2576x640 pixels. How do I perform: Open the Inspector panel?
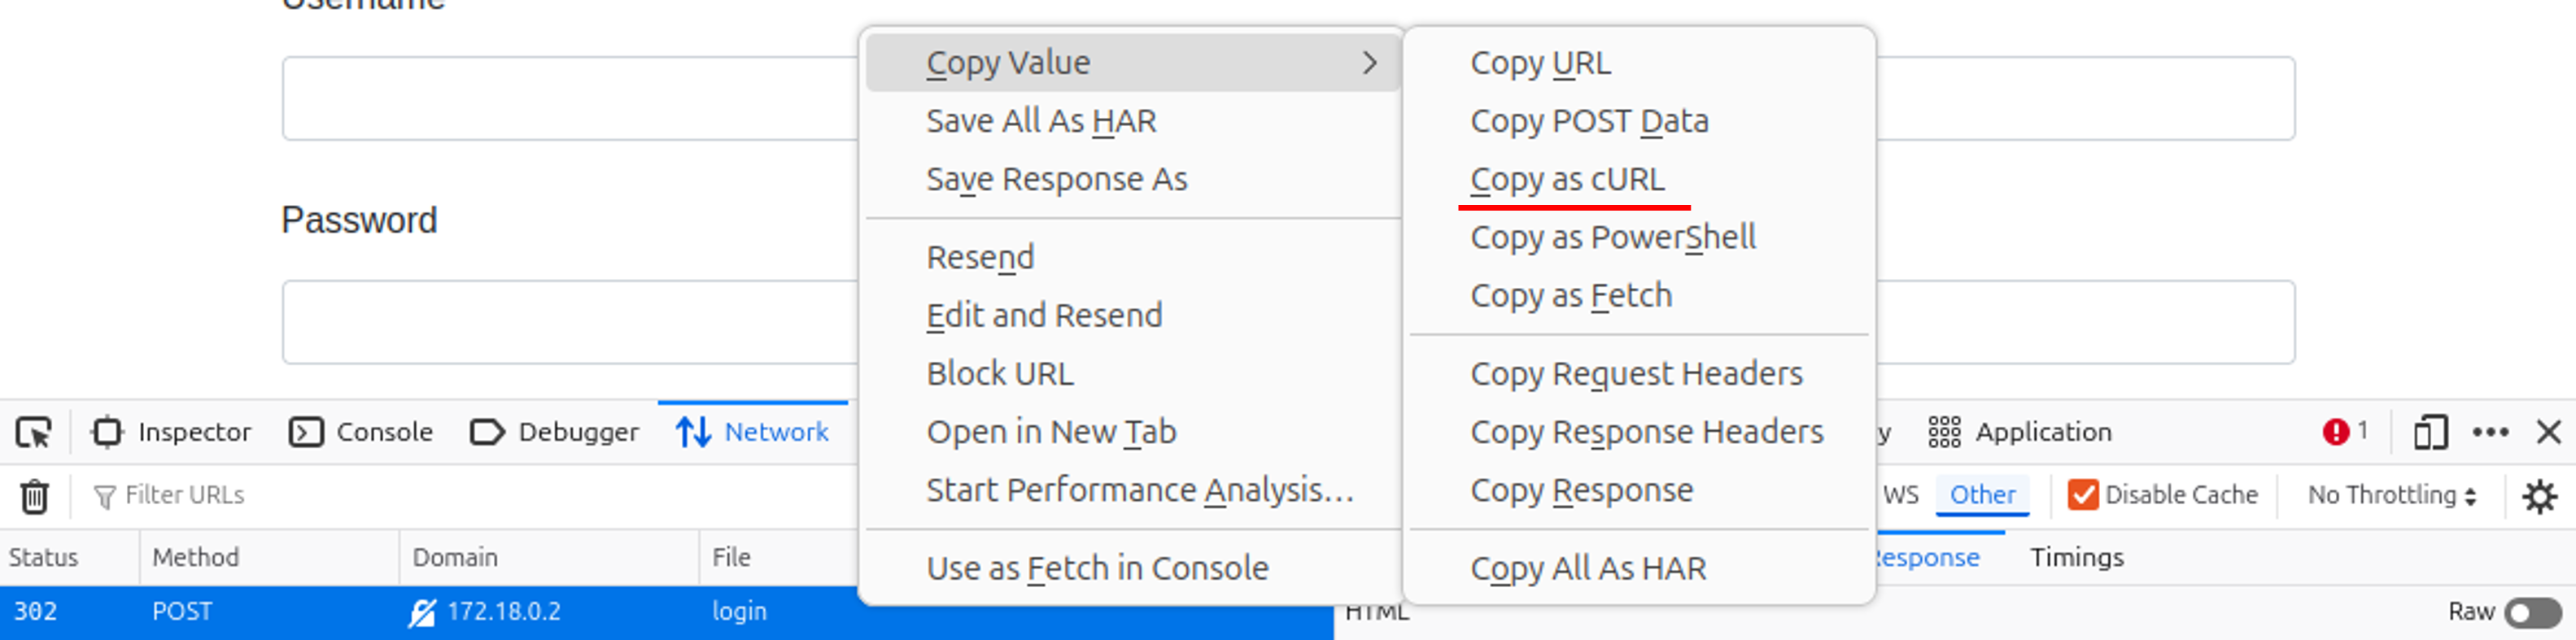tap(172, 432)
